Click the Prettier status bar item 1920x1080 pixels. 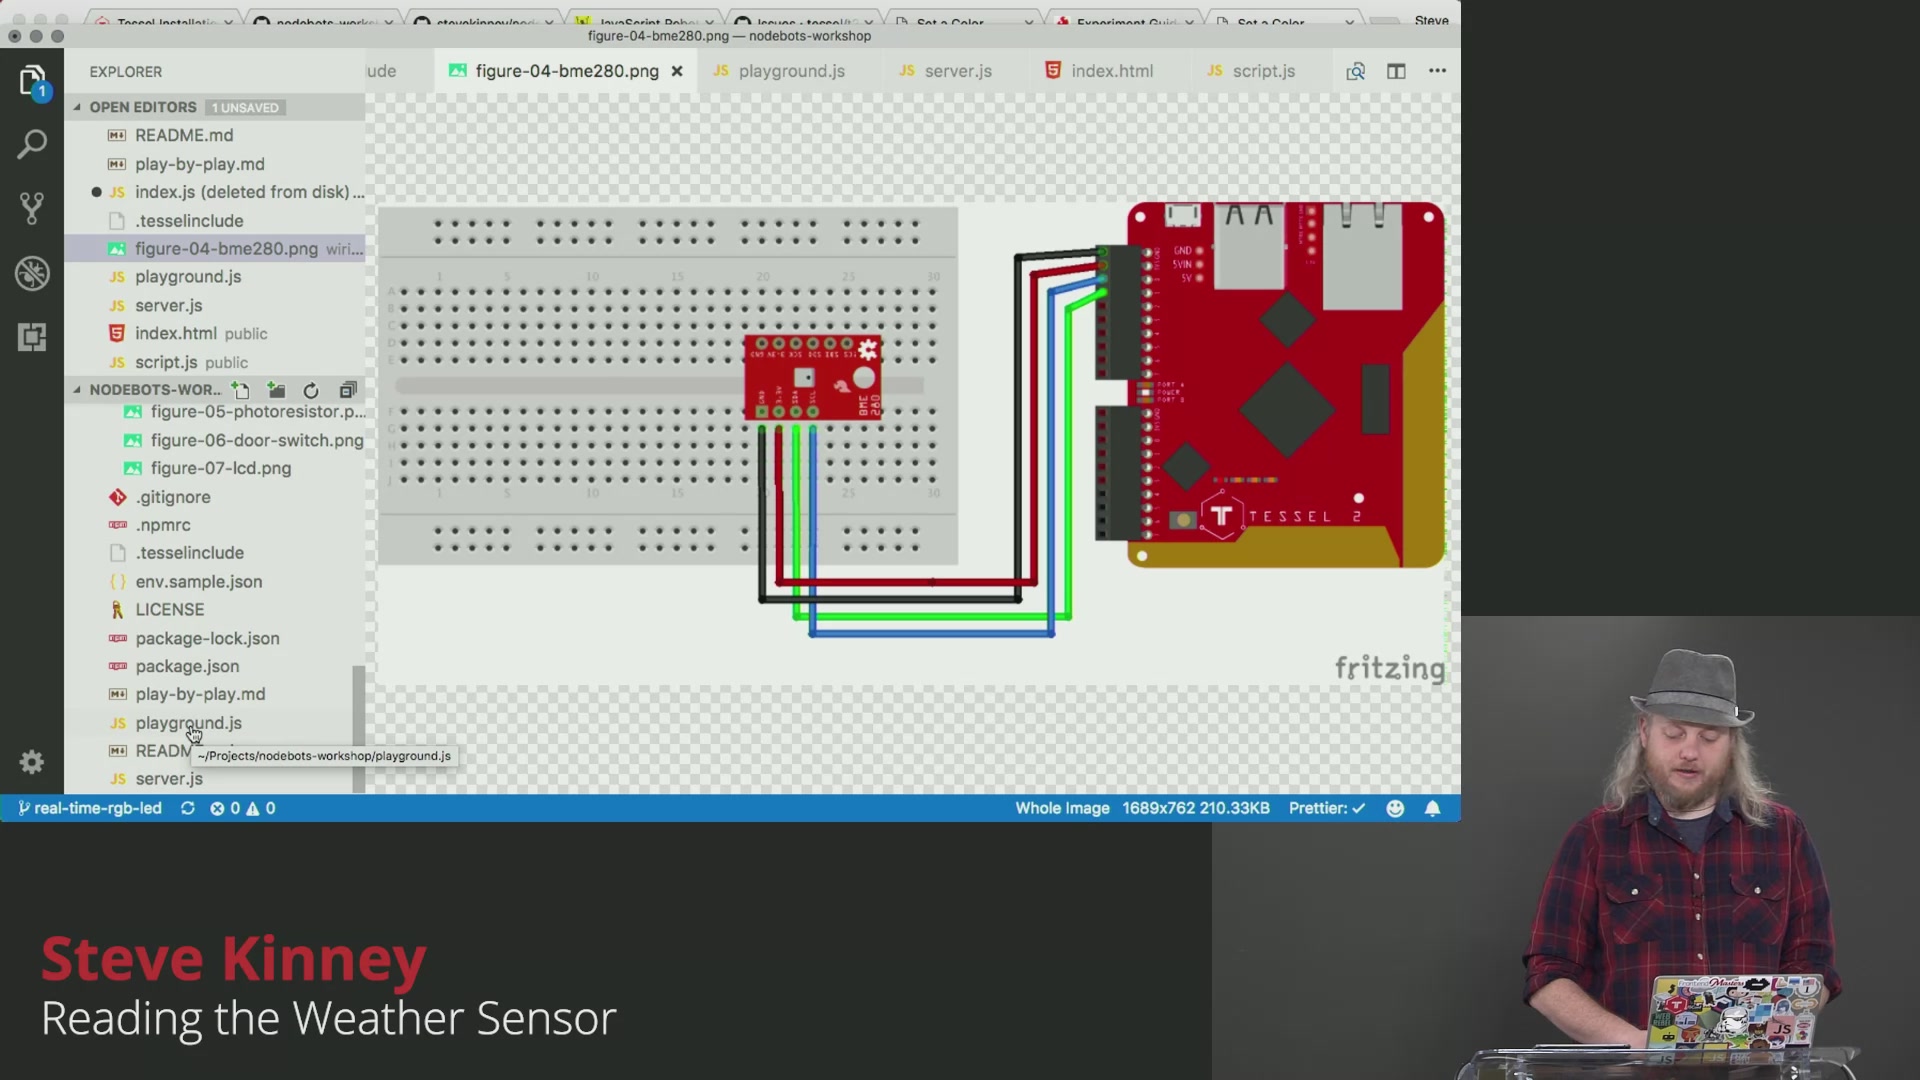point(1326,808)
